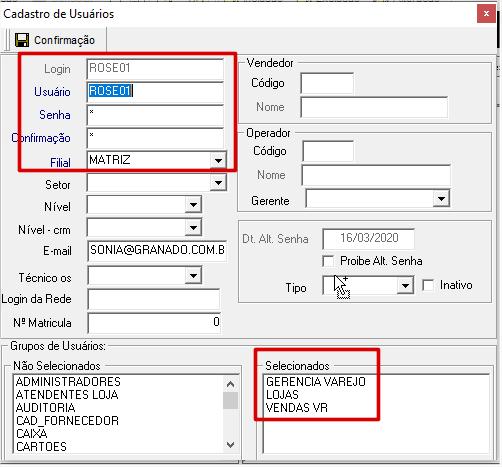The width and height of the screenshot is (502, 467).
Task: Select GERENCIA VAREJO in Selecionados
Action: [316, 382]
